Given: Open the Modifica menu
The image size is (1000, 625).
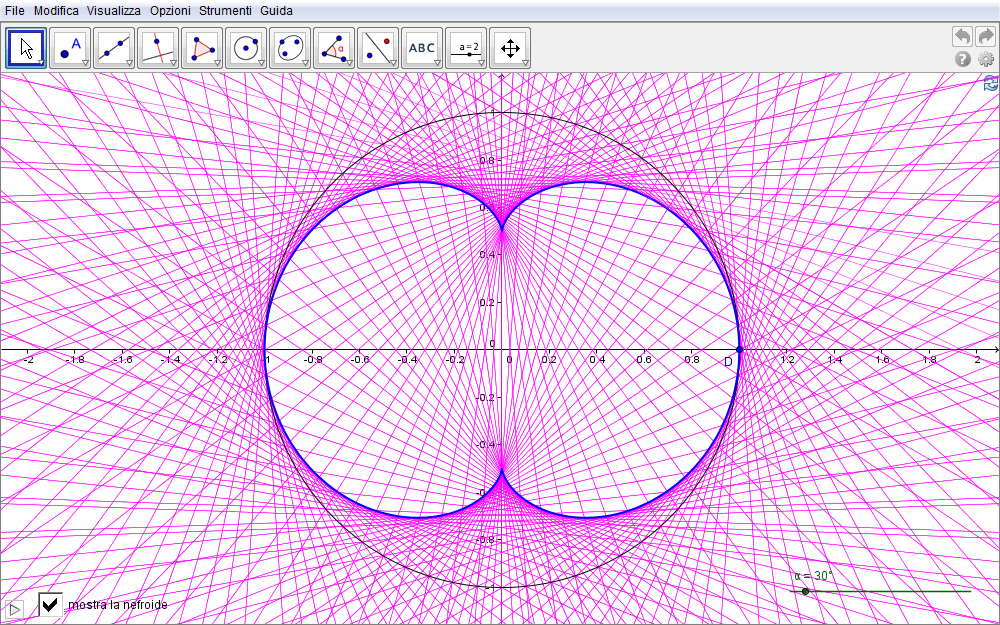Looking at the screenshot, I should point(55,11).
